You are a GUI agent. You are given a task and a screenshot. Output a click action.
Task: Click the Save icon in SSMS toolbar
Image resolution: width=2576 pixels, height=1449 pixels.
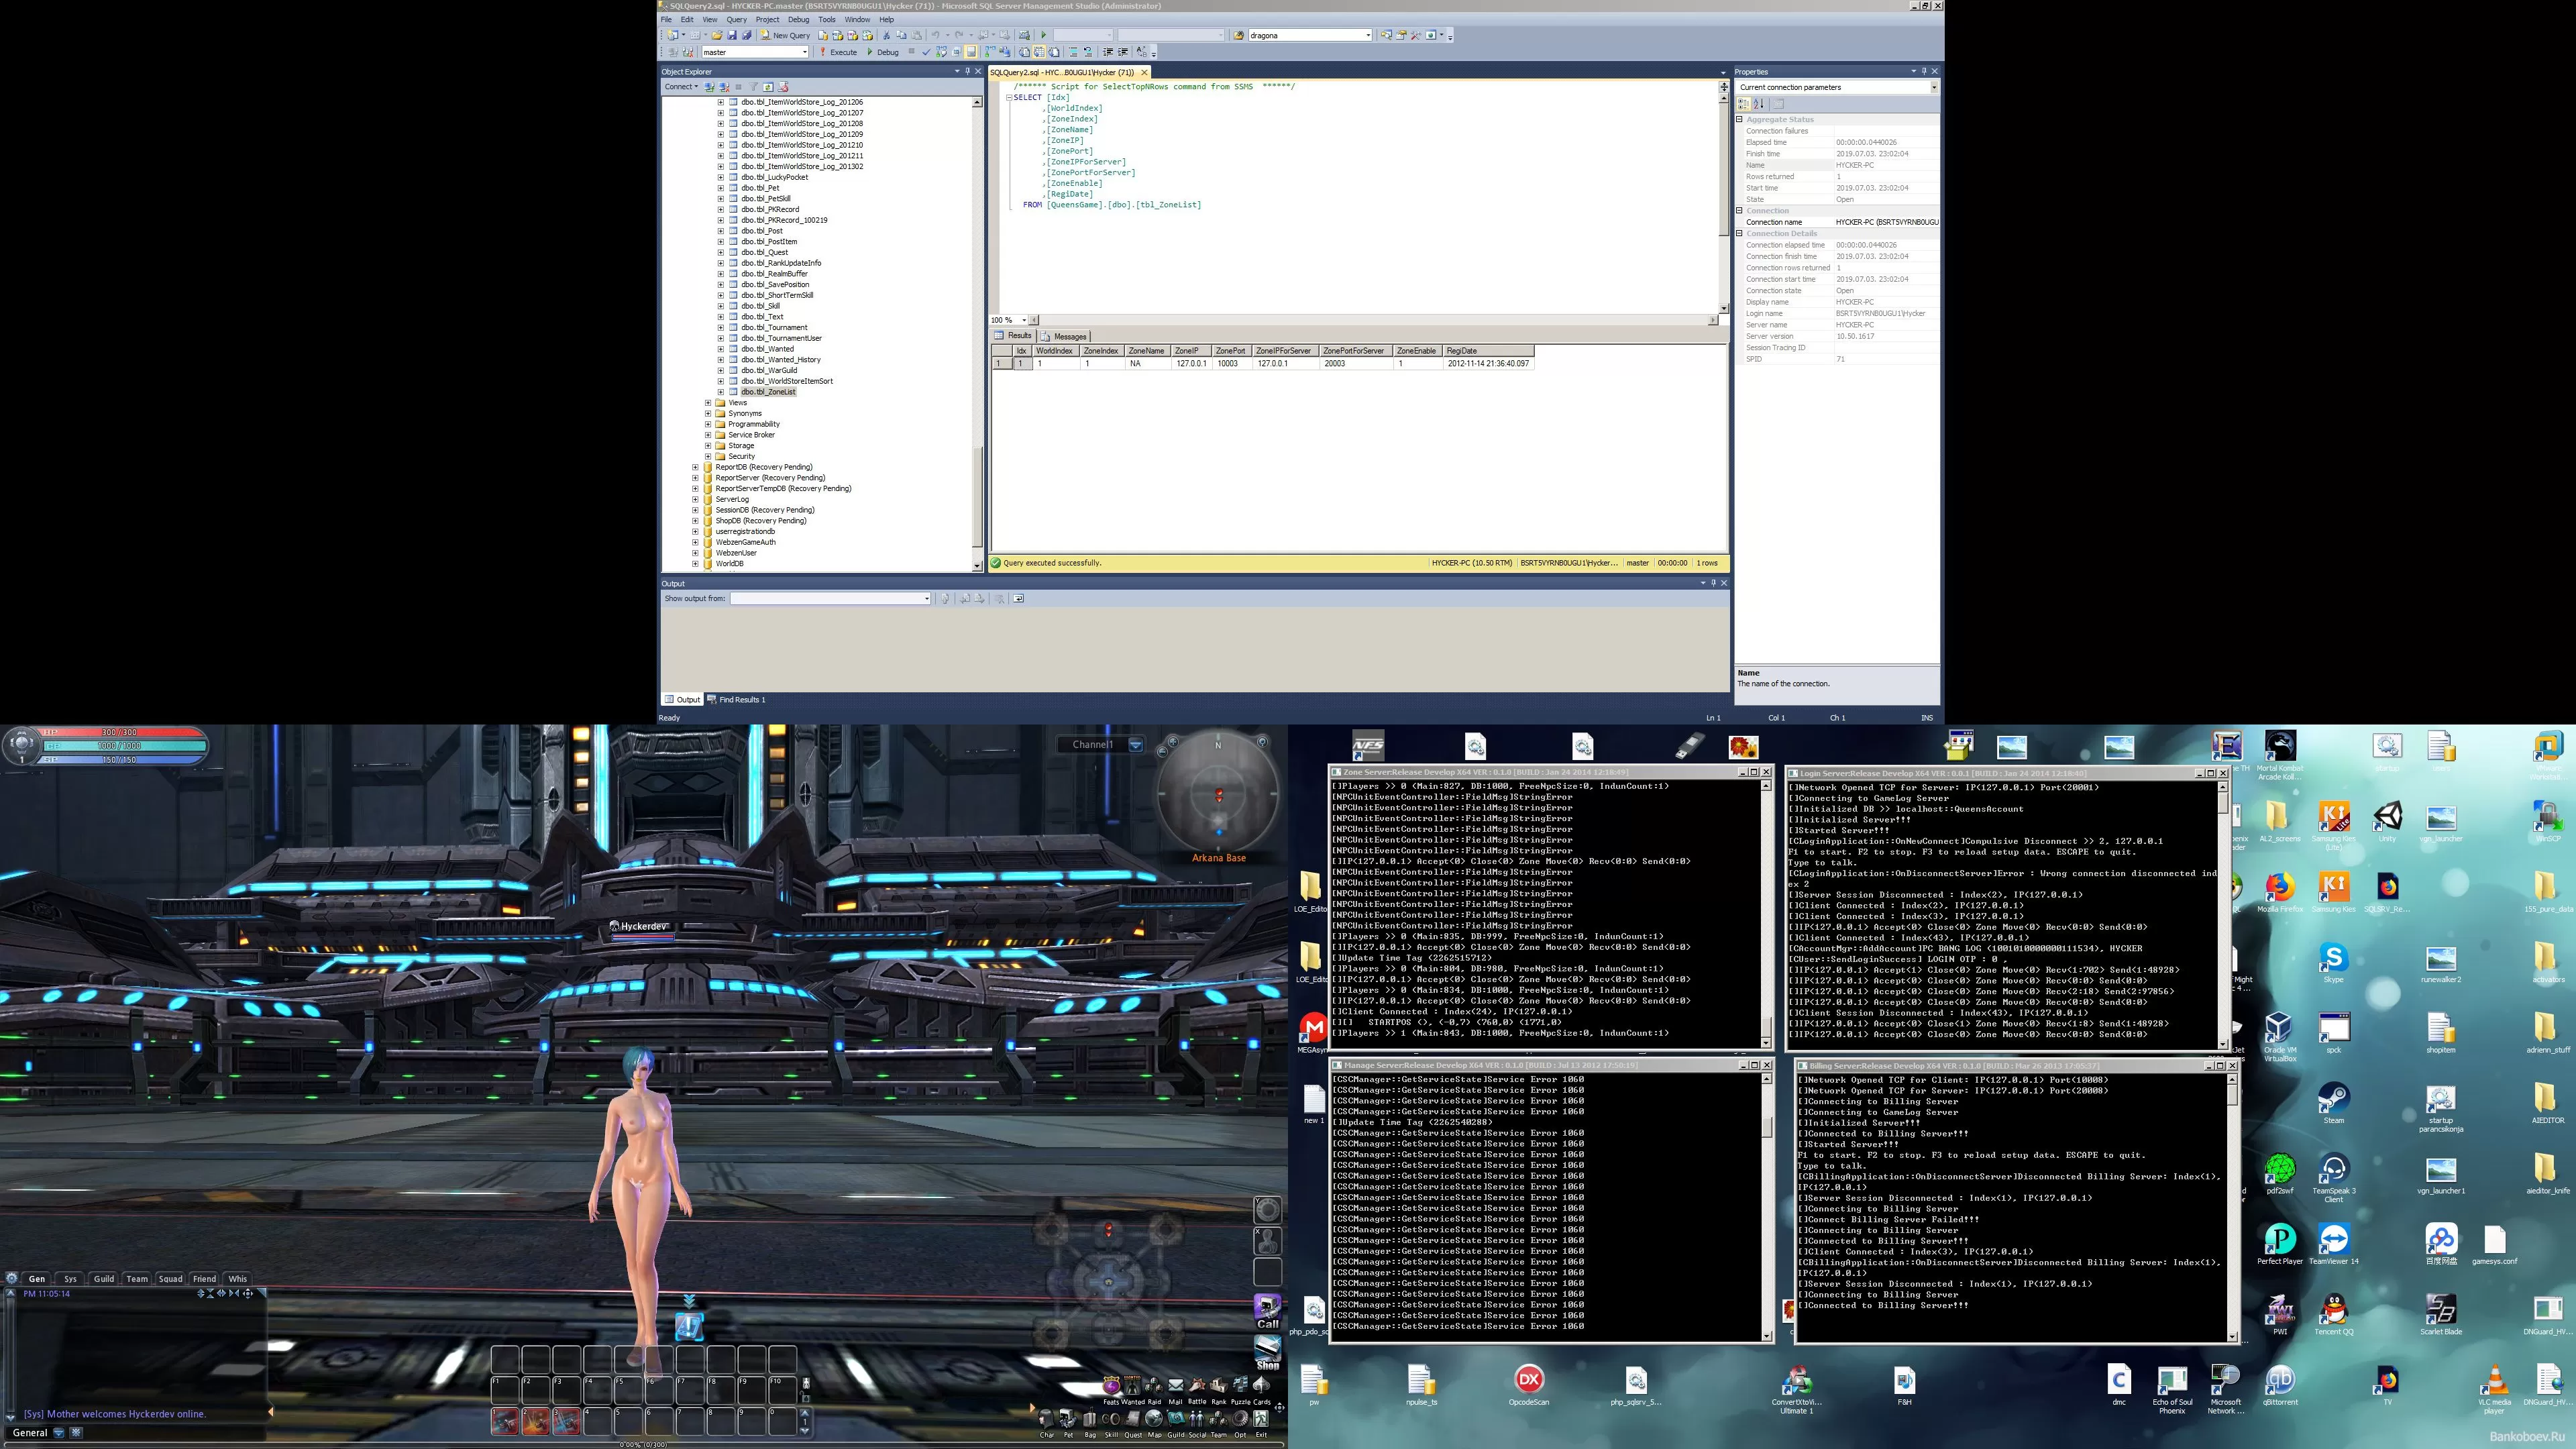coord(731,35)
